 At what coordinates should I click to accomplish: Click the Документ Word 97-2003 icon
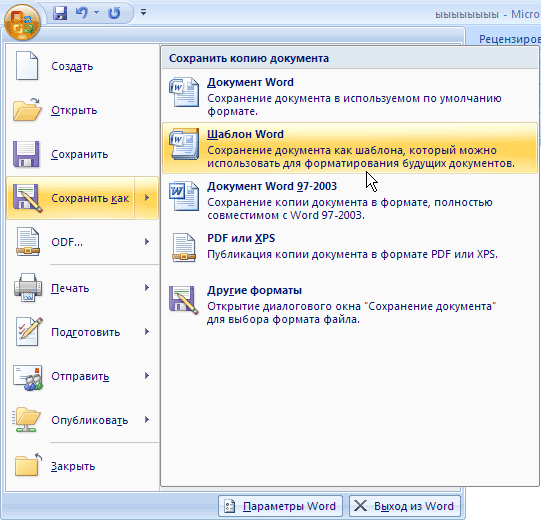(184, 196)
